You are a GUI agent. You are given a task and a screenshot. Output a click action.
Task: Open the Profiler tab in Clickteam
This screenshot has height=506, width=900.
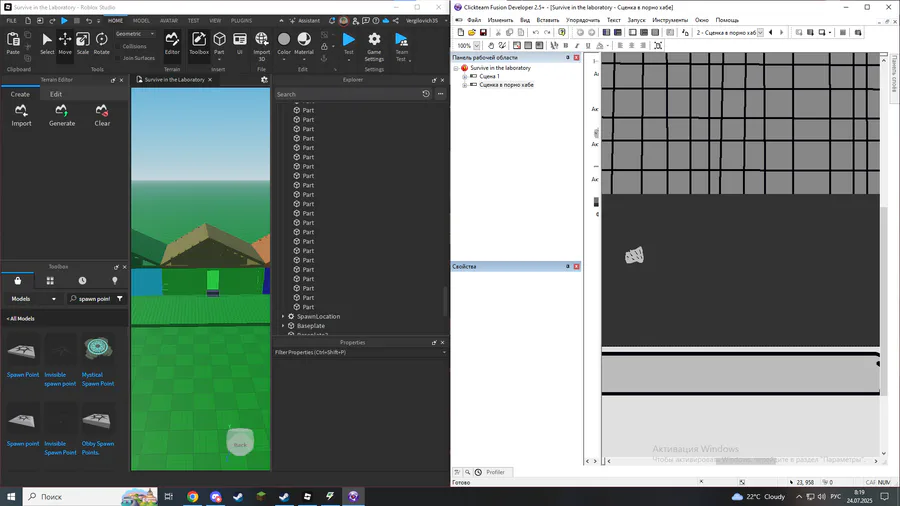click(x=495, y=472)
